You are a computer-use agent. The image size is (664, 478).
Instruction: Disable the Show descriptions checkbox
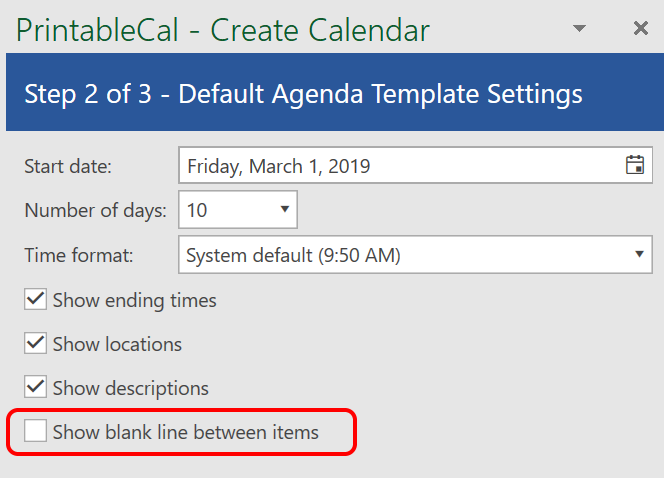(36, 388)
